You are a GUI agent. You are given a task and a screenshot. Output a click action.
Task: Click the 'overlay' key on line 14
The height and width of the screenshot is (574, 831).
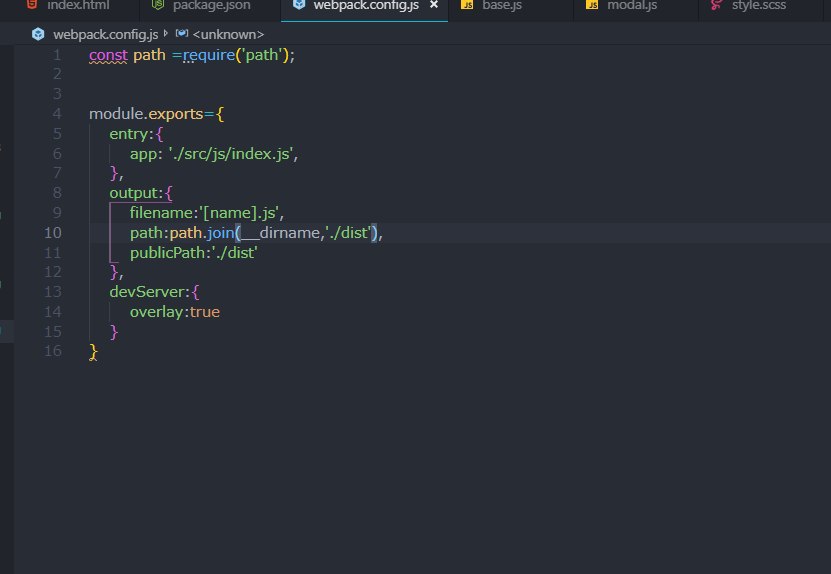(x=156, y=312)
